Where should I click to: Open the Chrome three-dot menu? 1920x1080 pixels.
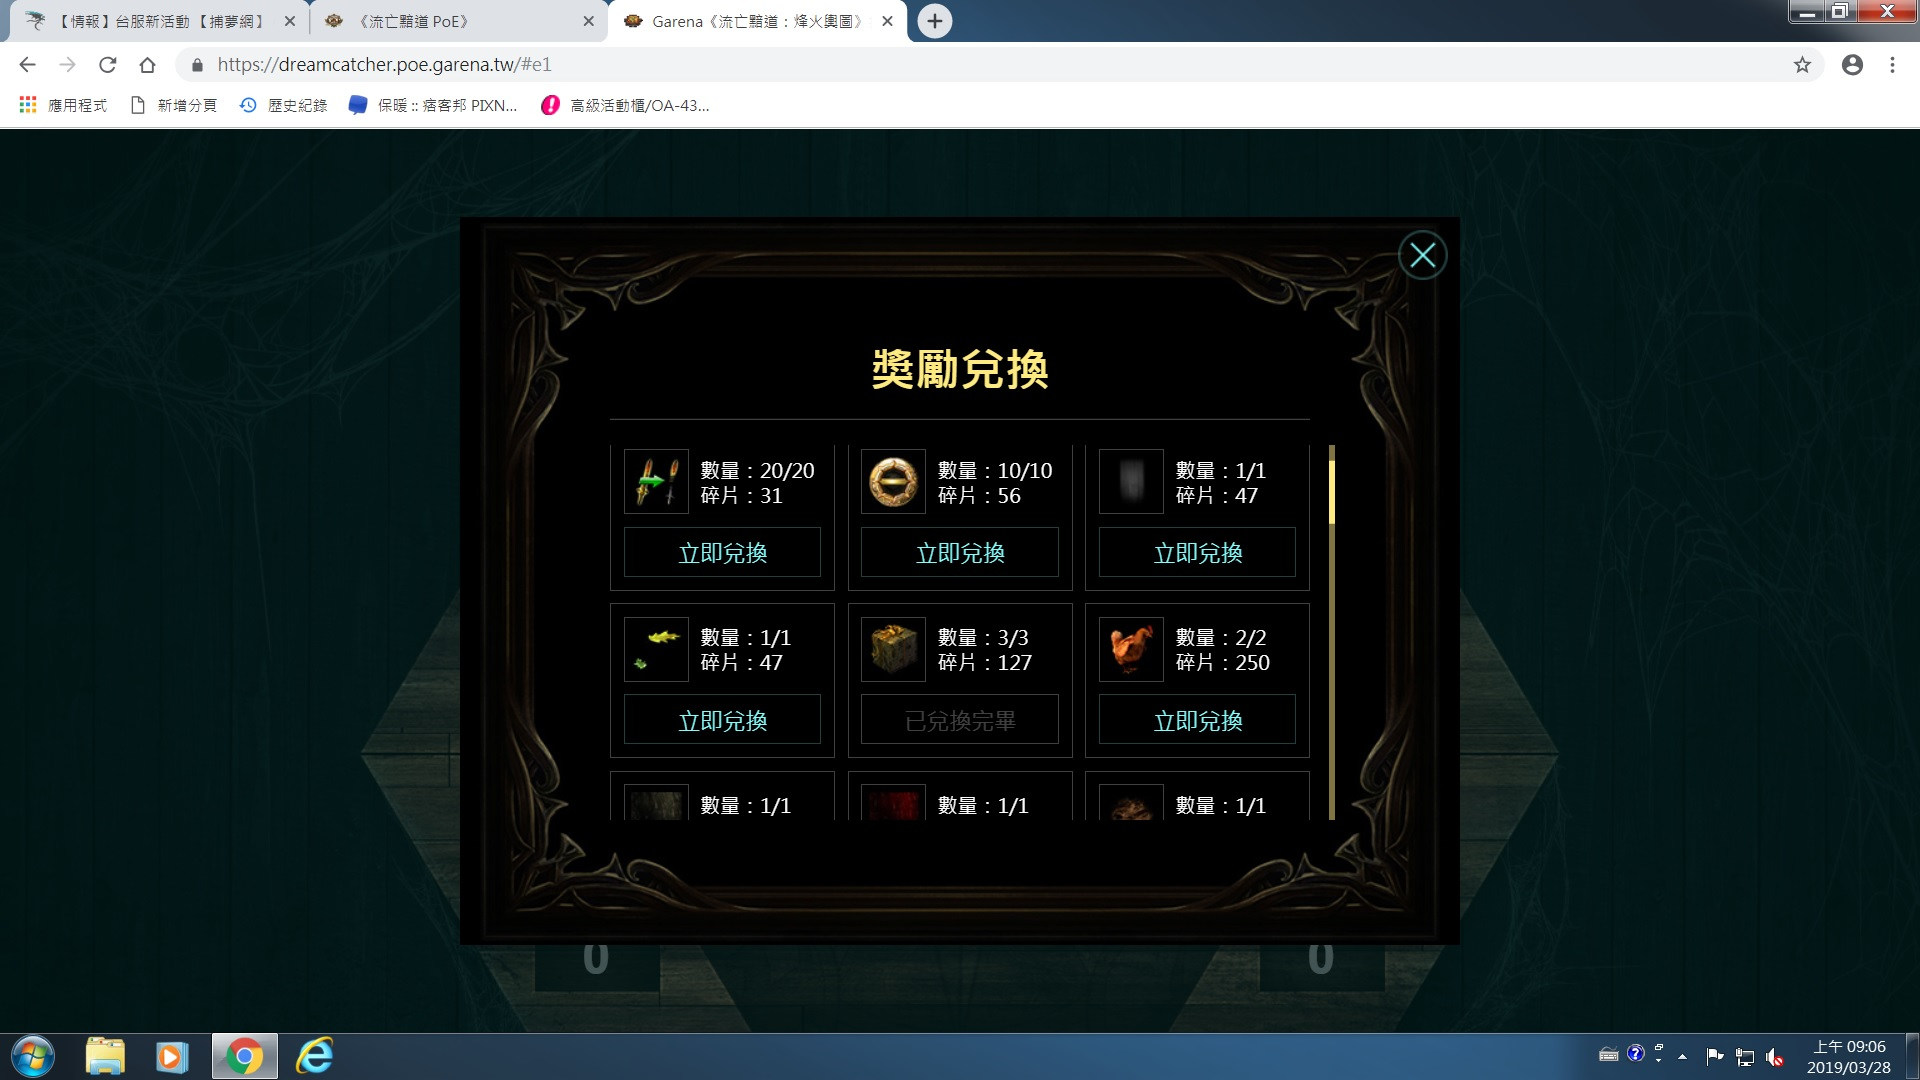[x=1892, y=65]
